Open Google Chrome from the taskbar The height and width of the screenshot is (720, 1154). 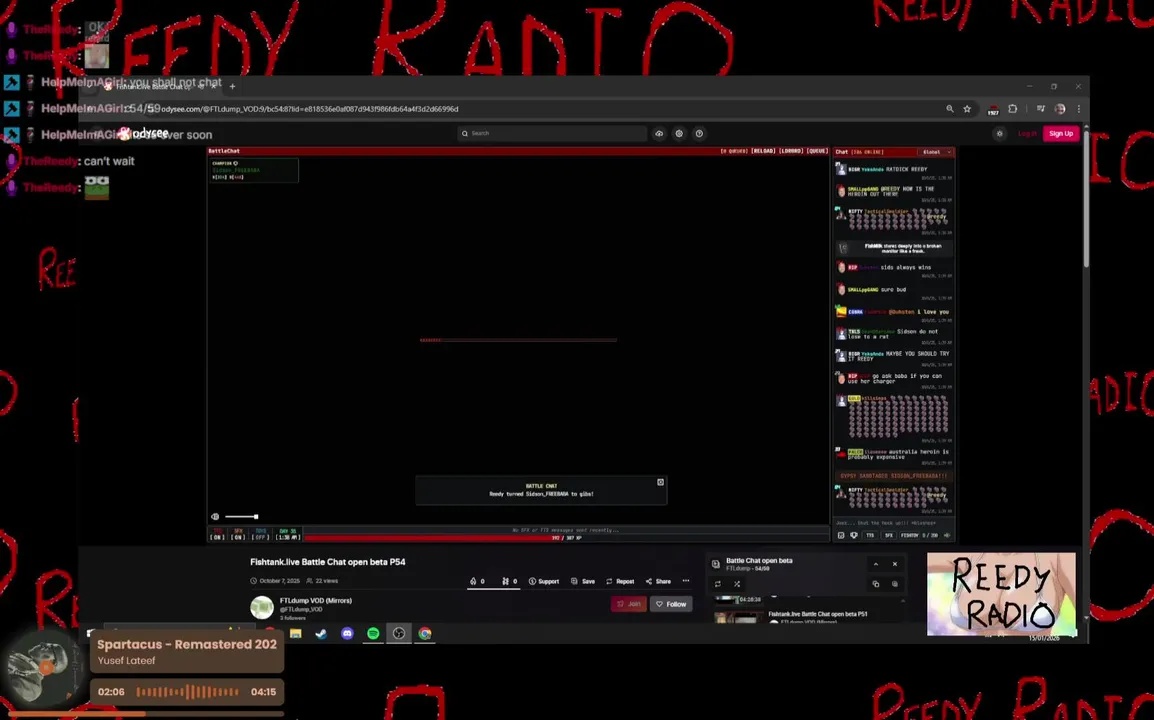[x=425, y=633]
